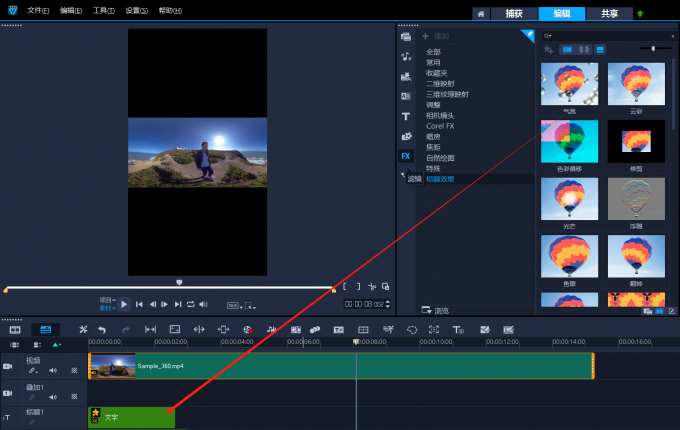Click the 浏览 browse button
The width and height of the screenshot is (680, 430).
(436, 310)
